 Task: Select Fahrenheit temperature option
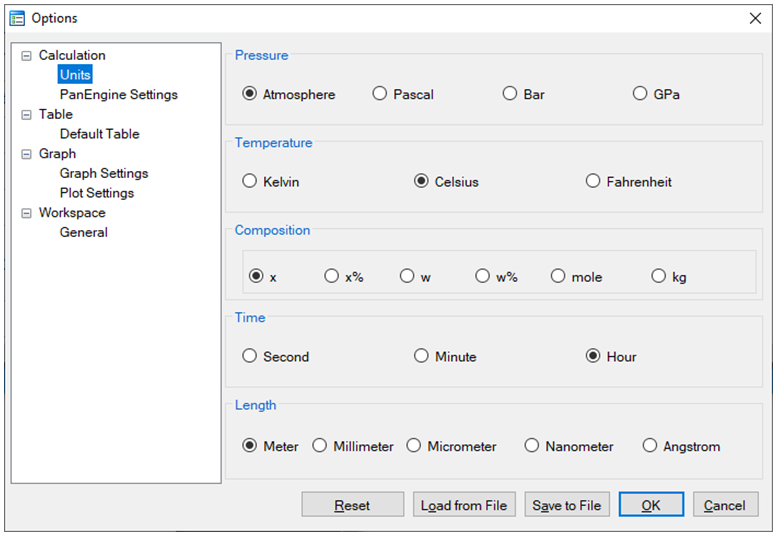pos(593,182)
